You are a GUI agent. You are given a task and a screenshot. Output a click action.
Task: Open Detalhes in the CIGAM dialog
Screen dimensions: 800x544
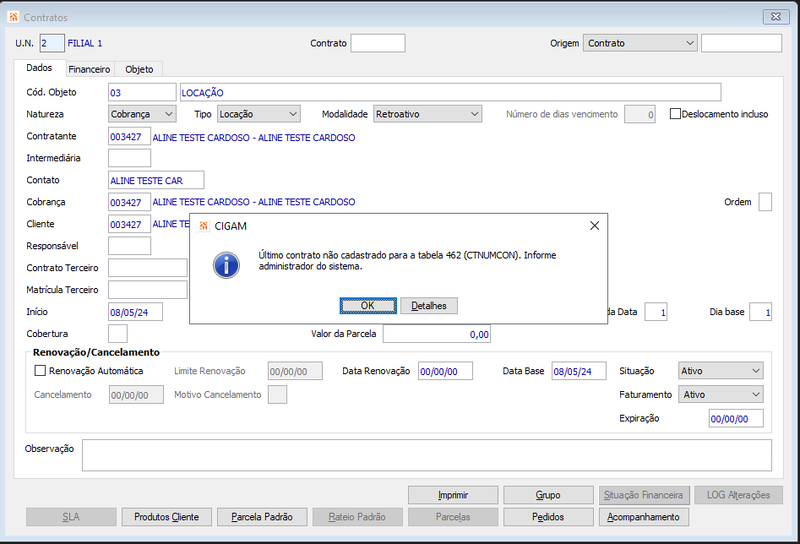coord(429,306)
